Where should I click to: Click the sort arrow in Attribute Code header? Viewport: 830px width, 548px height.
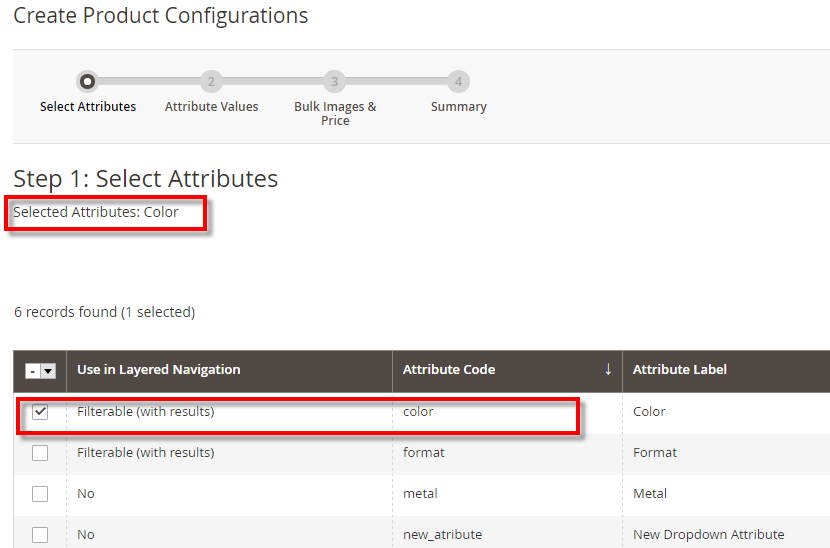point(607,370)
